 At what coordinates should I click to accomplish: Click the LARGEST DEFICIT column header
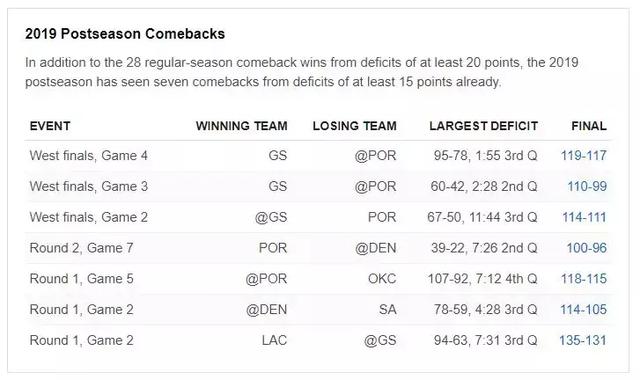coord(483,126)
